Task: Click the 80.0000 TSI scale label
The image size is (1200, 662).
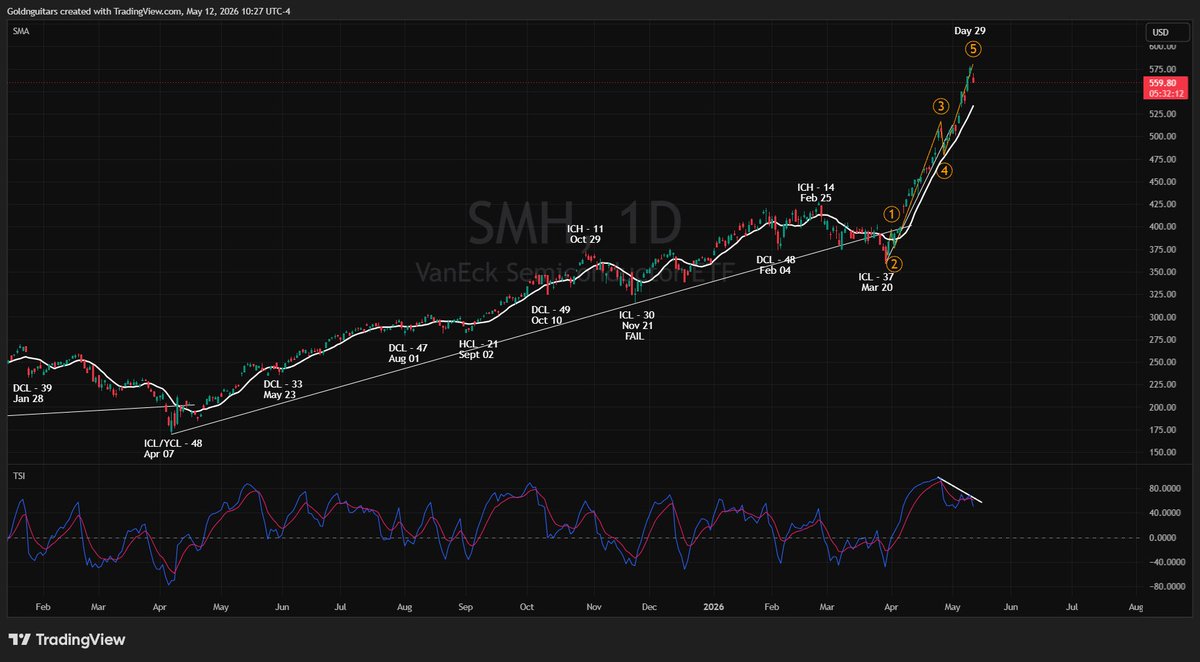Action: pyautogui.click(x=1165, y=489)
